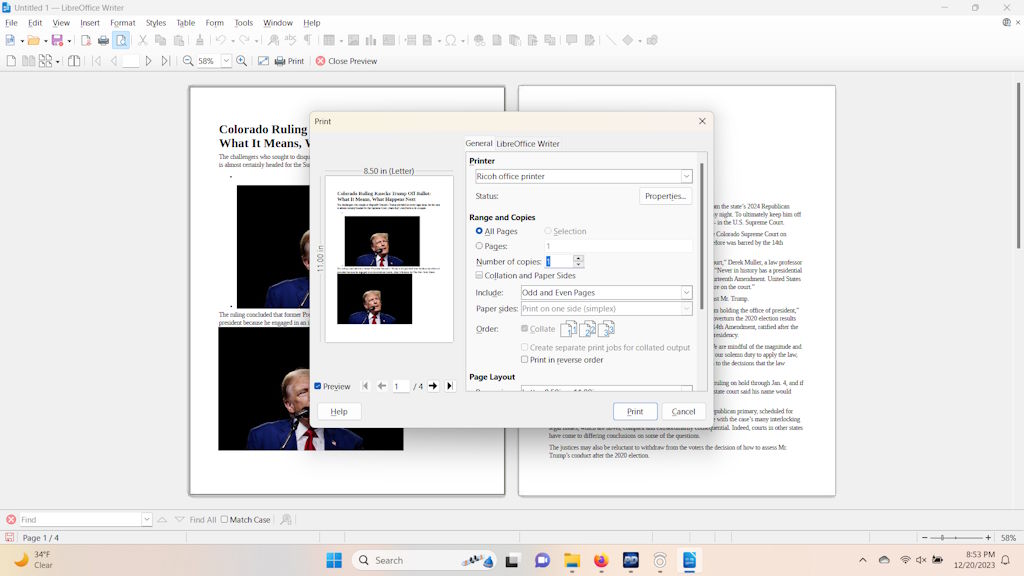Open the Format menu

[122, 22]
